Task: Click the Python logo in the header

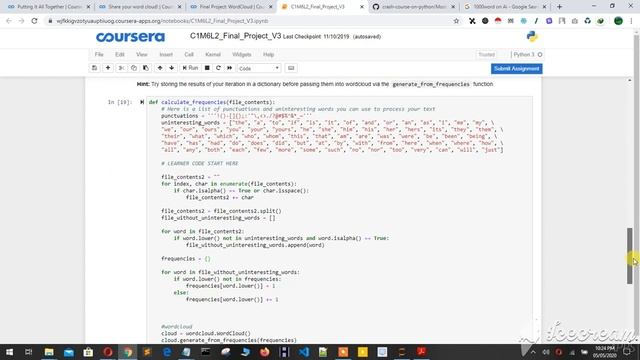Action: (x=532, y=37)
